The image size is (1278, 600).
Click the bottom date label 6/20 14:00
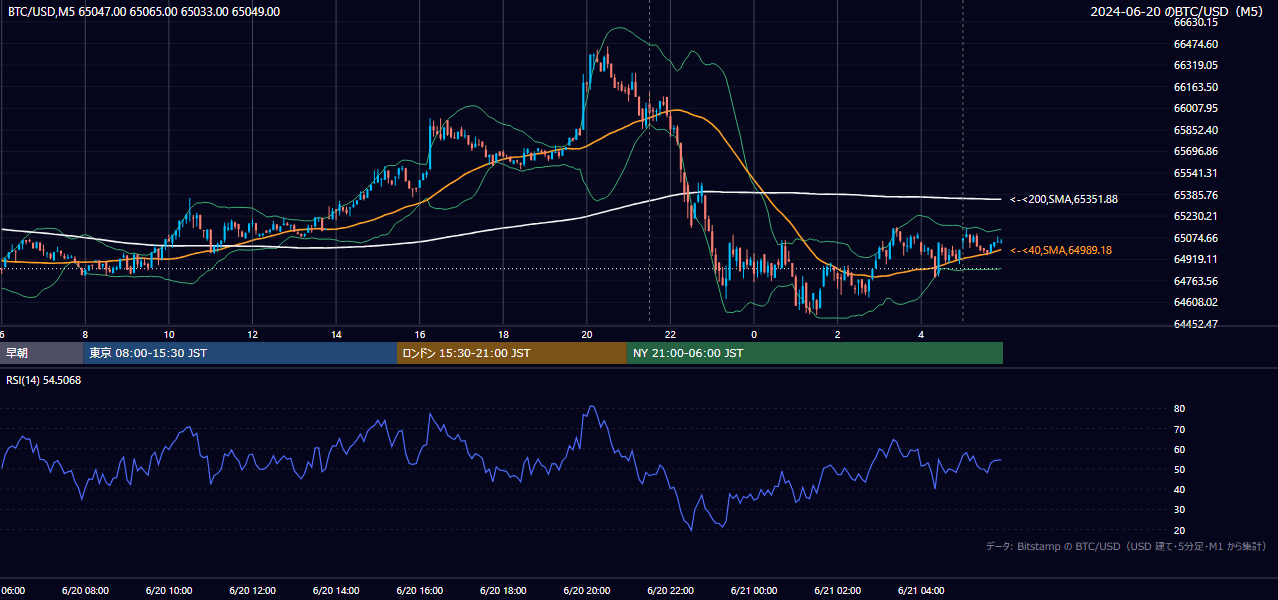tap(337, 591)
